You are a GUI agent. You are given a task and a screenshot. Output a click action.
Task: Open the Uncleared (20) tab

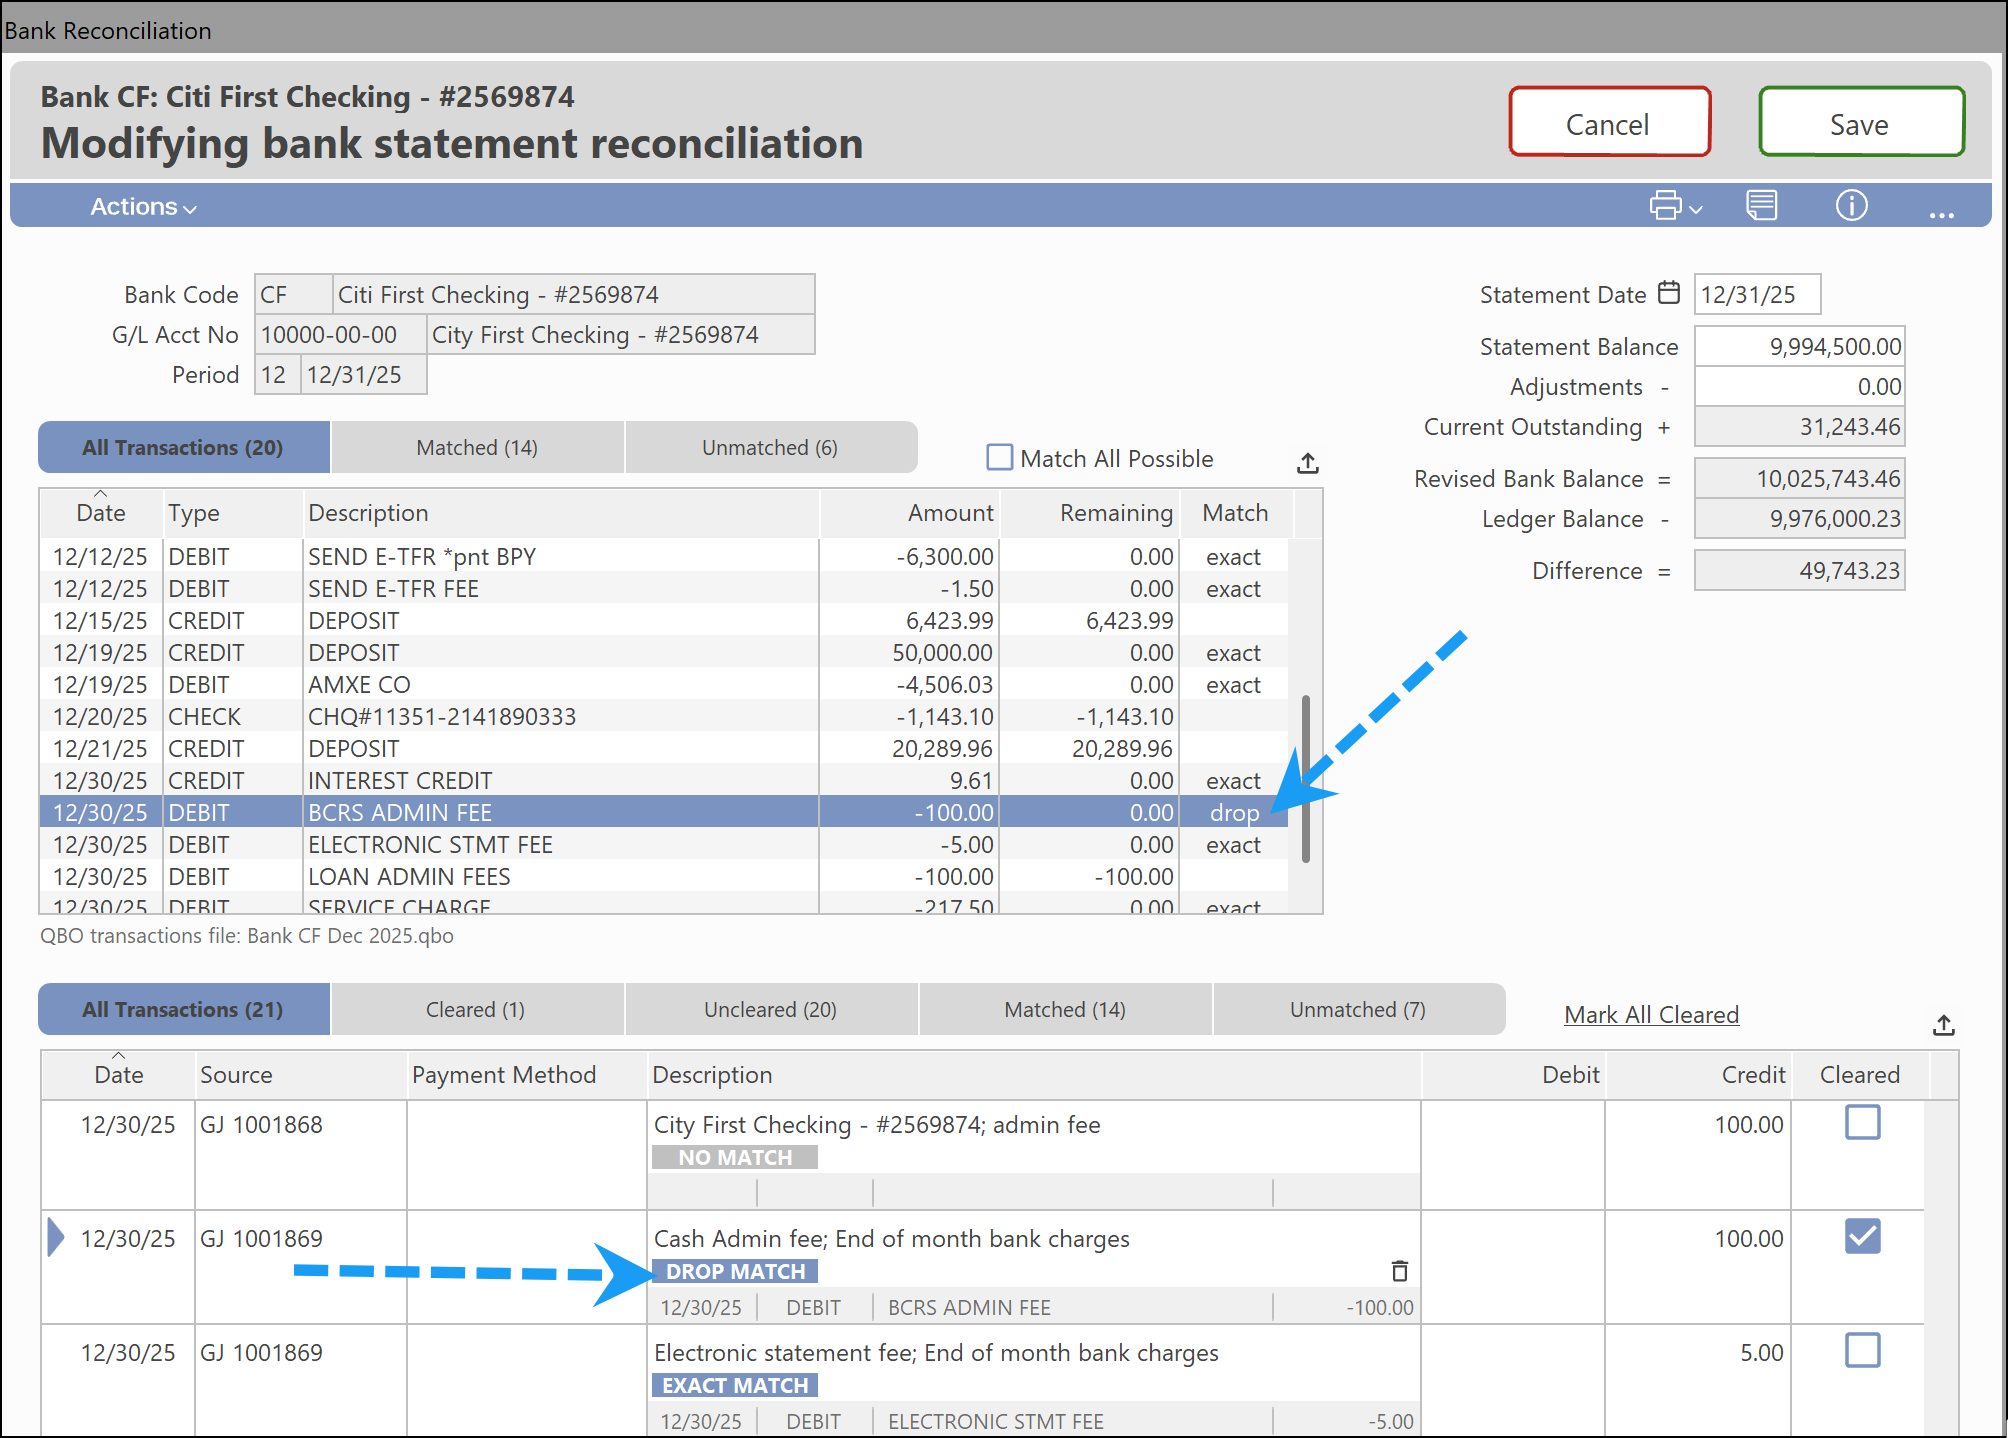(770, 1010)
